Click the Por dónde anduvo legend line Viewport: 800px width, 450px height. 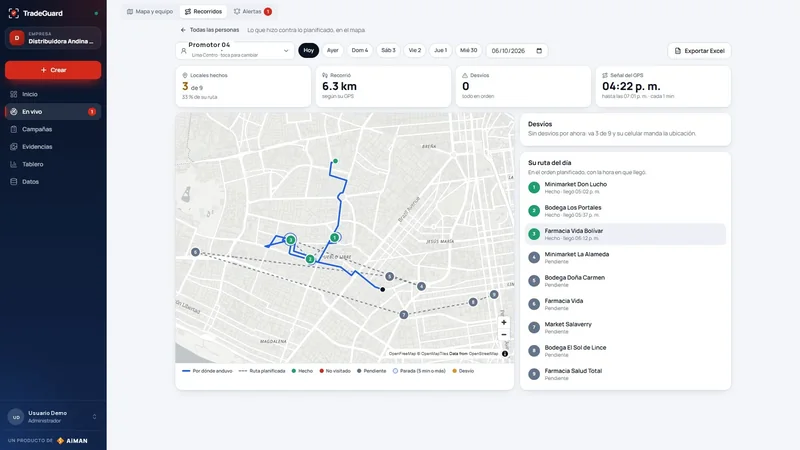[x=186, y=371]
